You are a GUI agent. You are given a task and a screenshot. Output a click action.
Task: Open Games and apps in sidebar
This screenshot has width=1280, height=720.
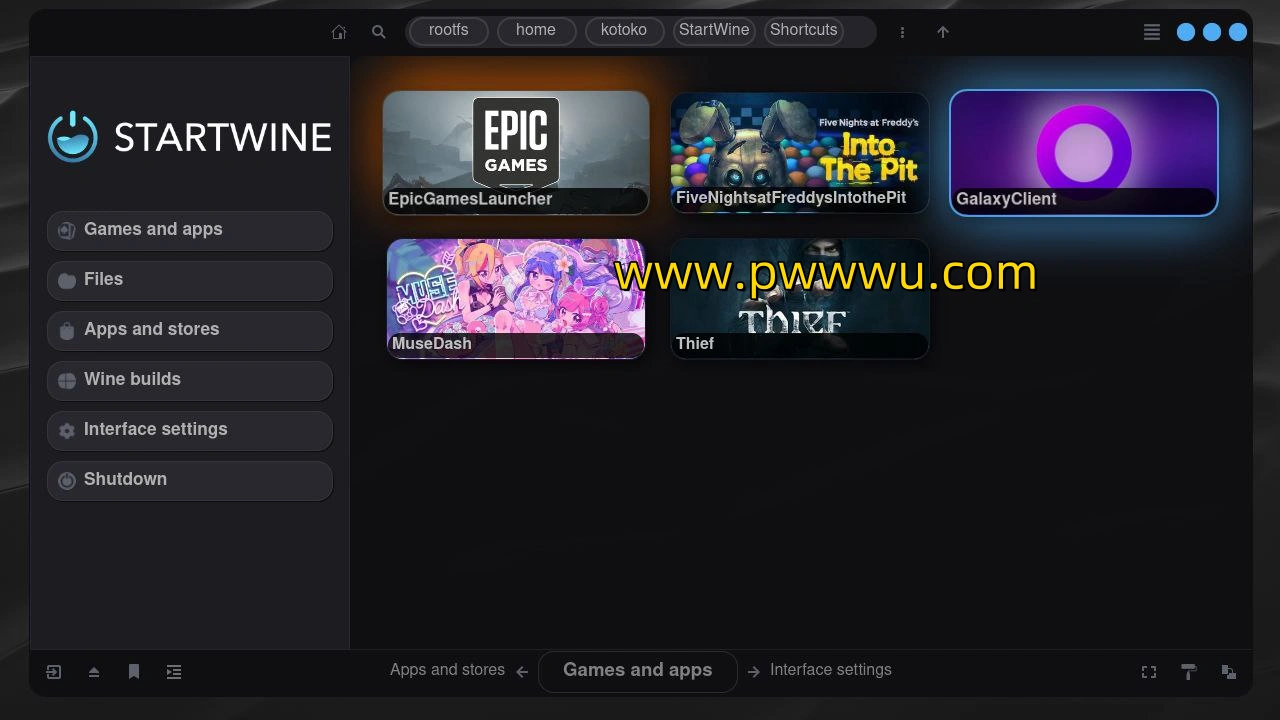click(x=189, y=230)
